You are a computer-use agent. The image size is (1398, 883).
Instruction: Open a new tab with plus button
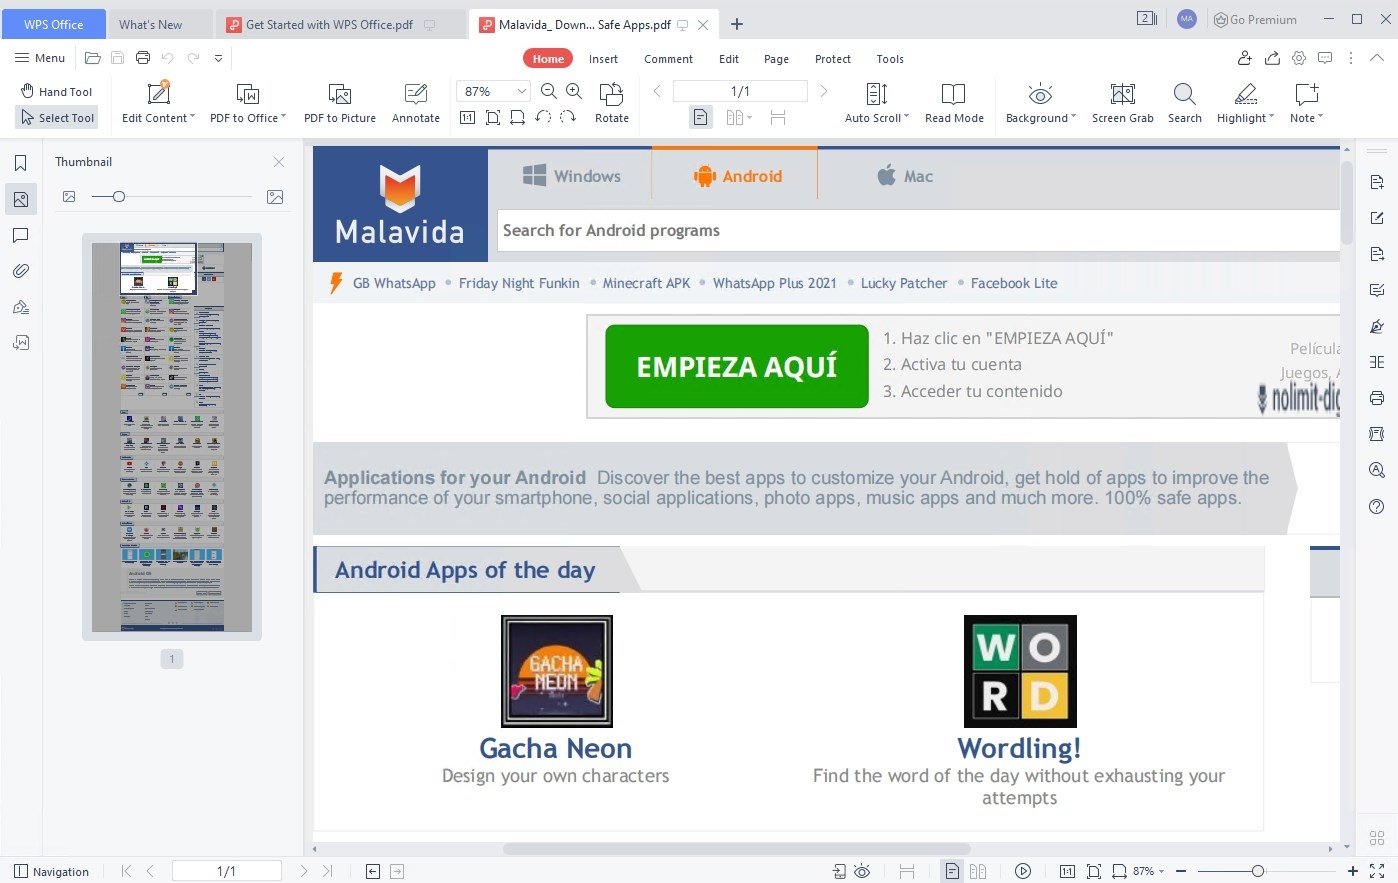[737, 24]
